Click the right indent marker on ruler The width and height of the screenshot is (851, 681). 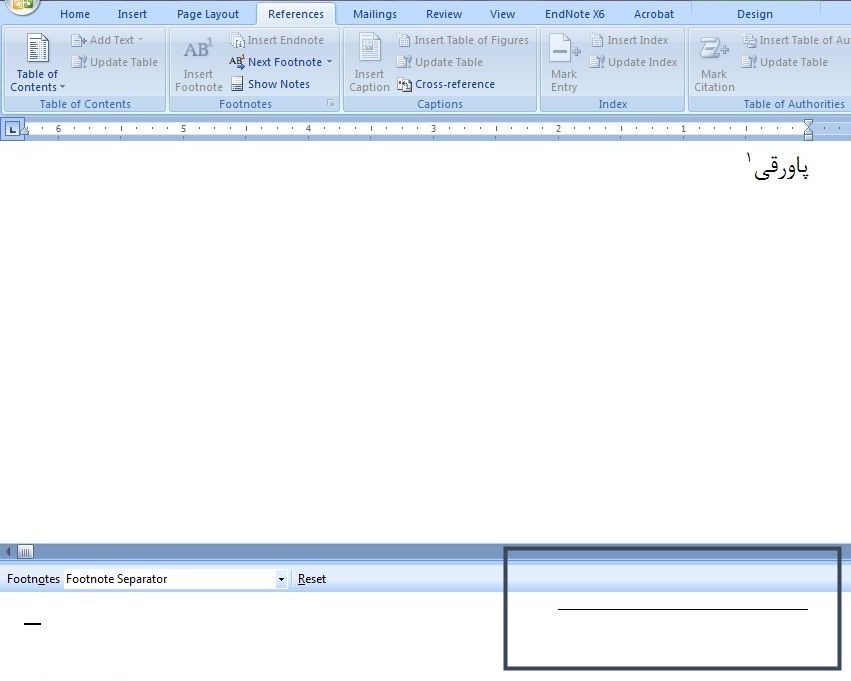click(808, 133)
